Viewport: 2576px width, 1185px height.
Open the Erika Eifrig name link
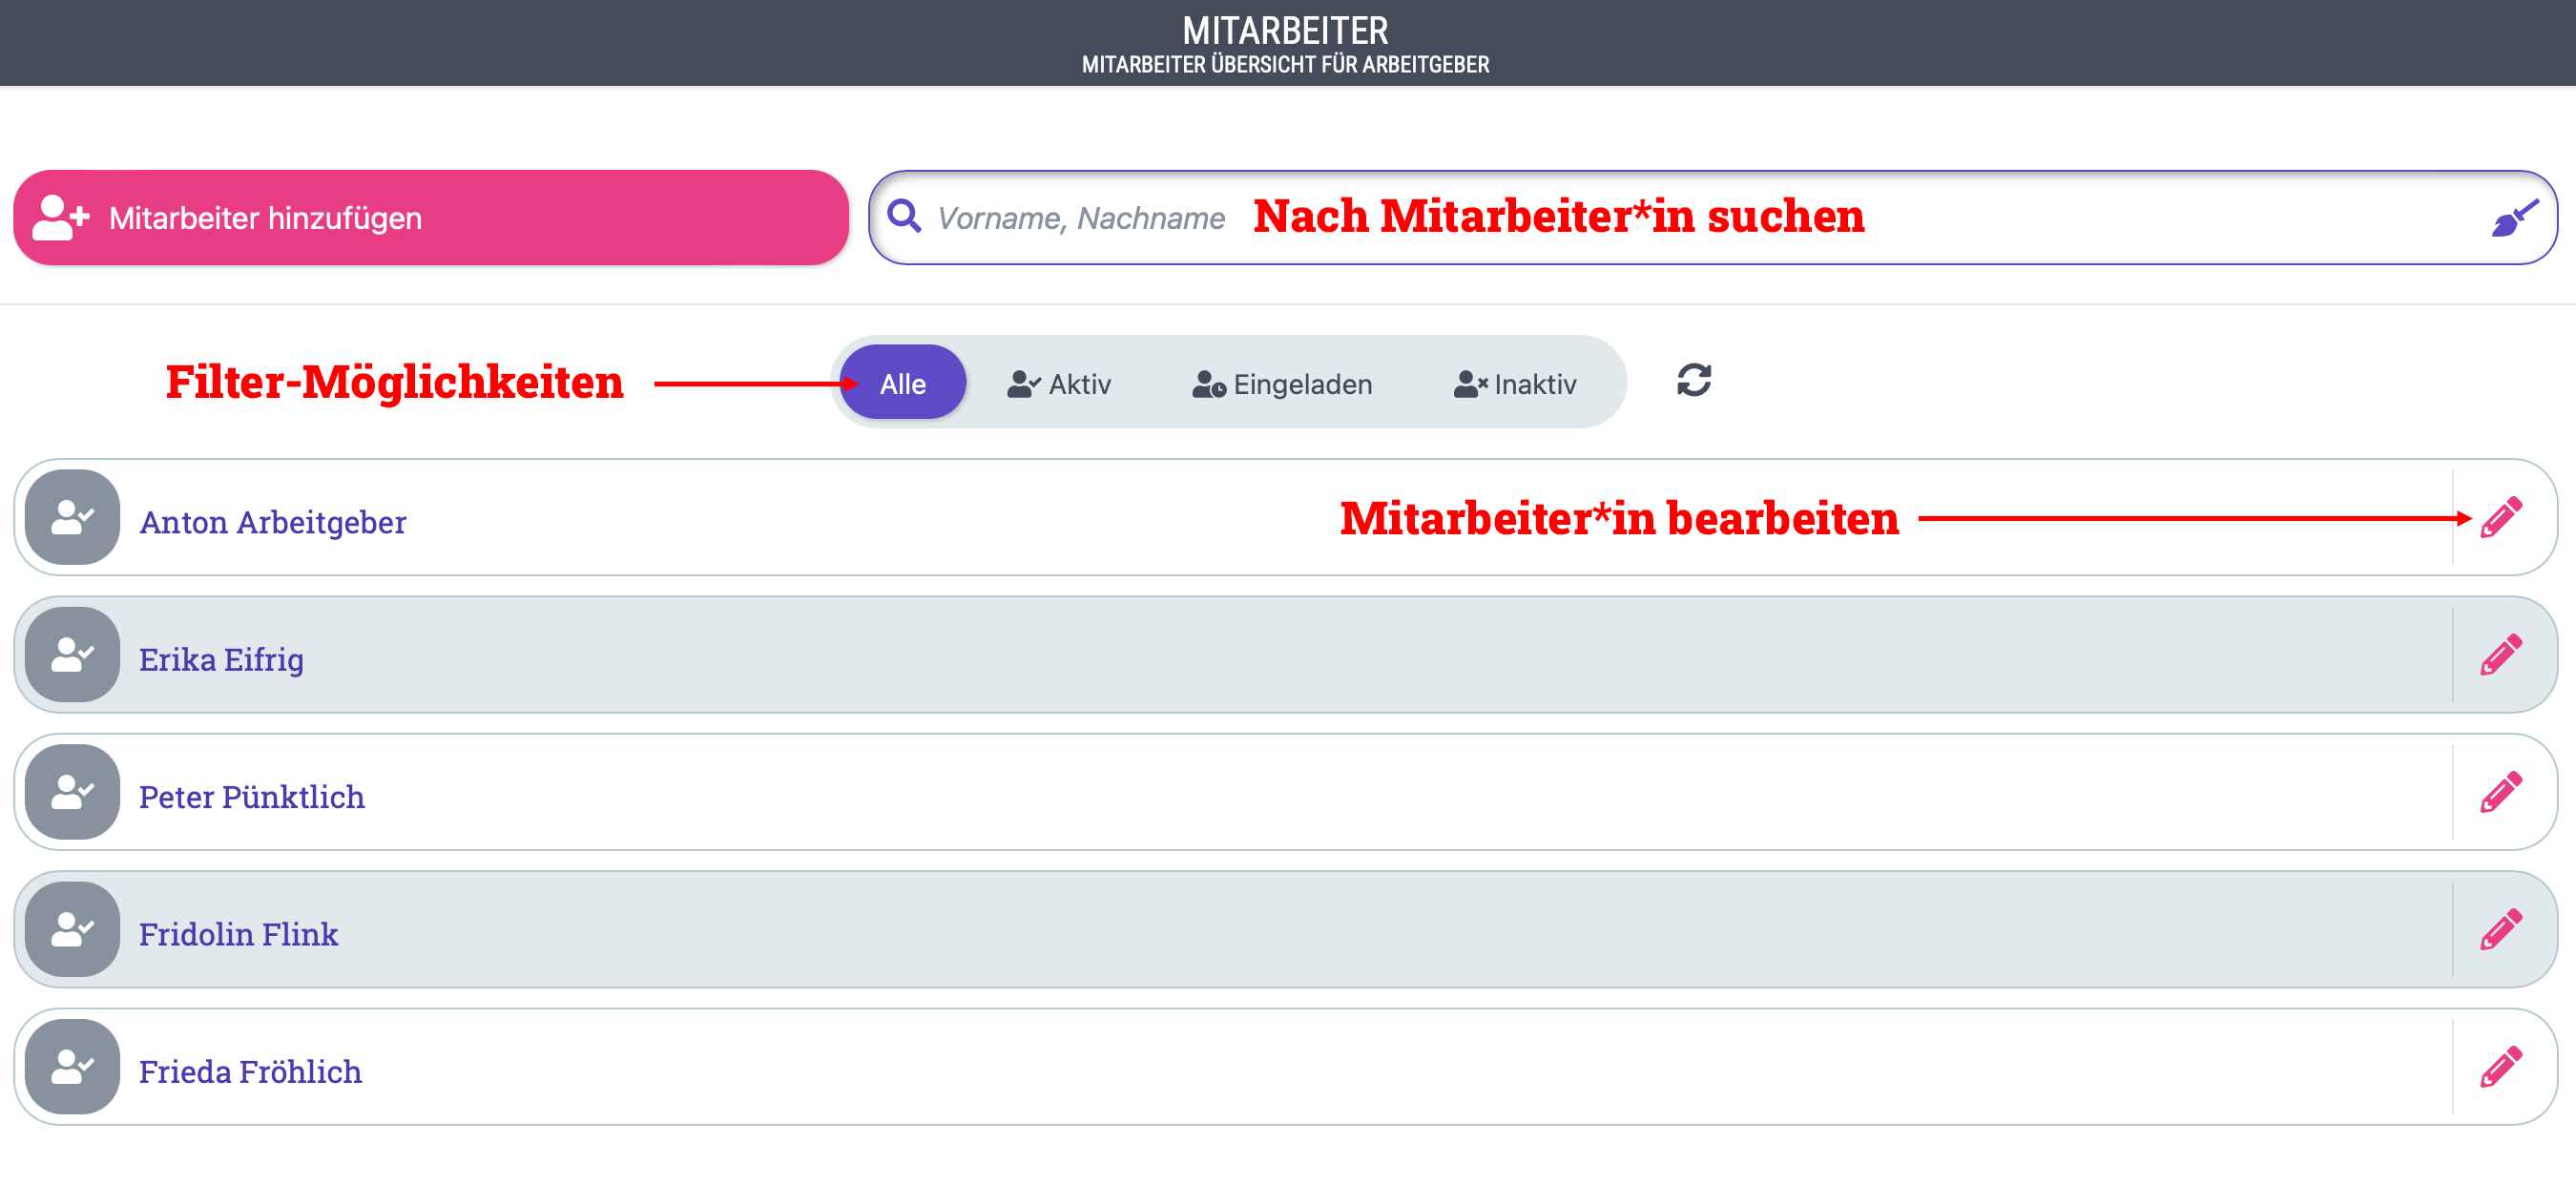pos(221,660)
